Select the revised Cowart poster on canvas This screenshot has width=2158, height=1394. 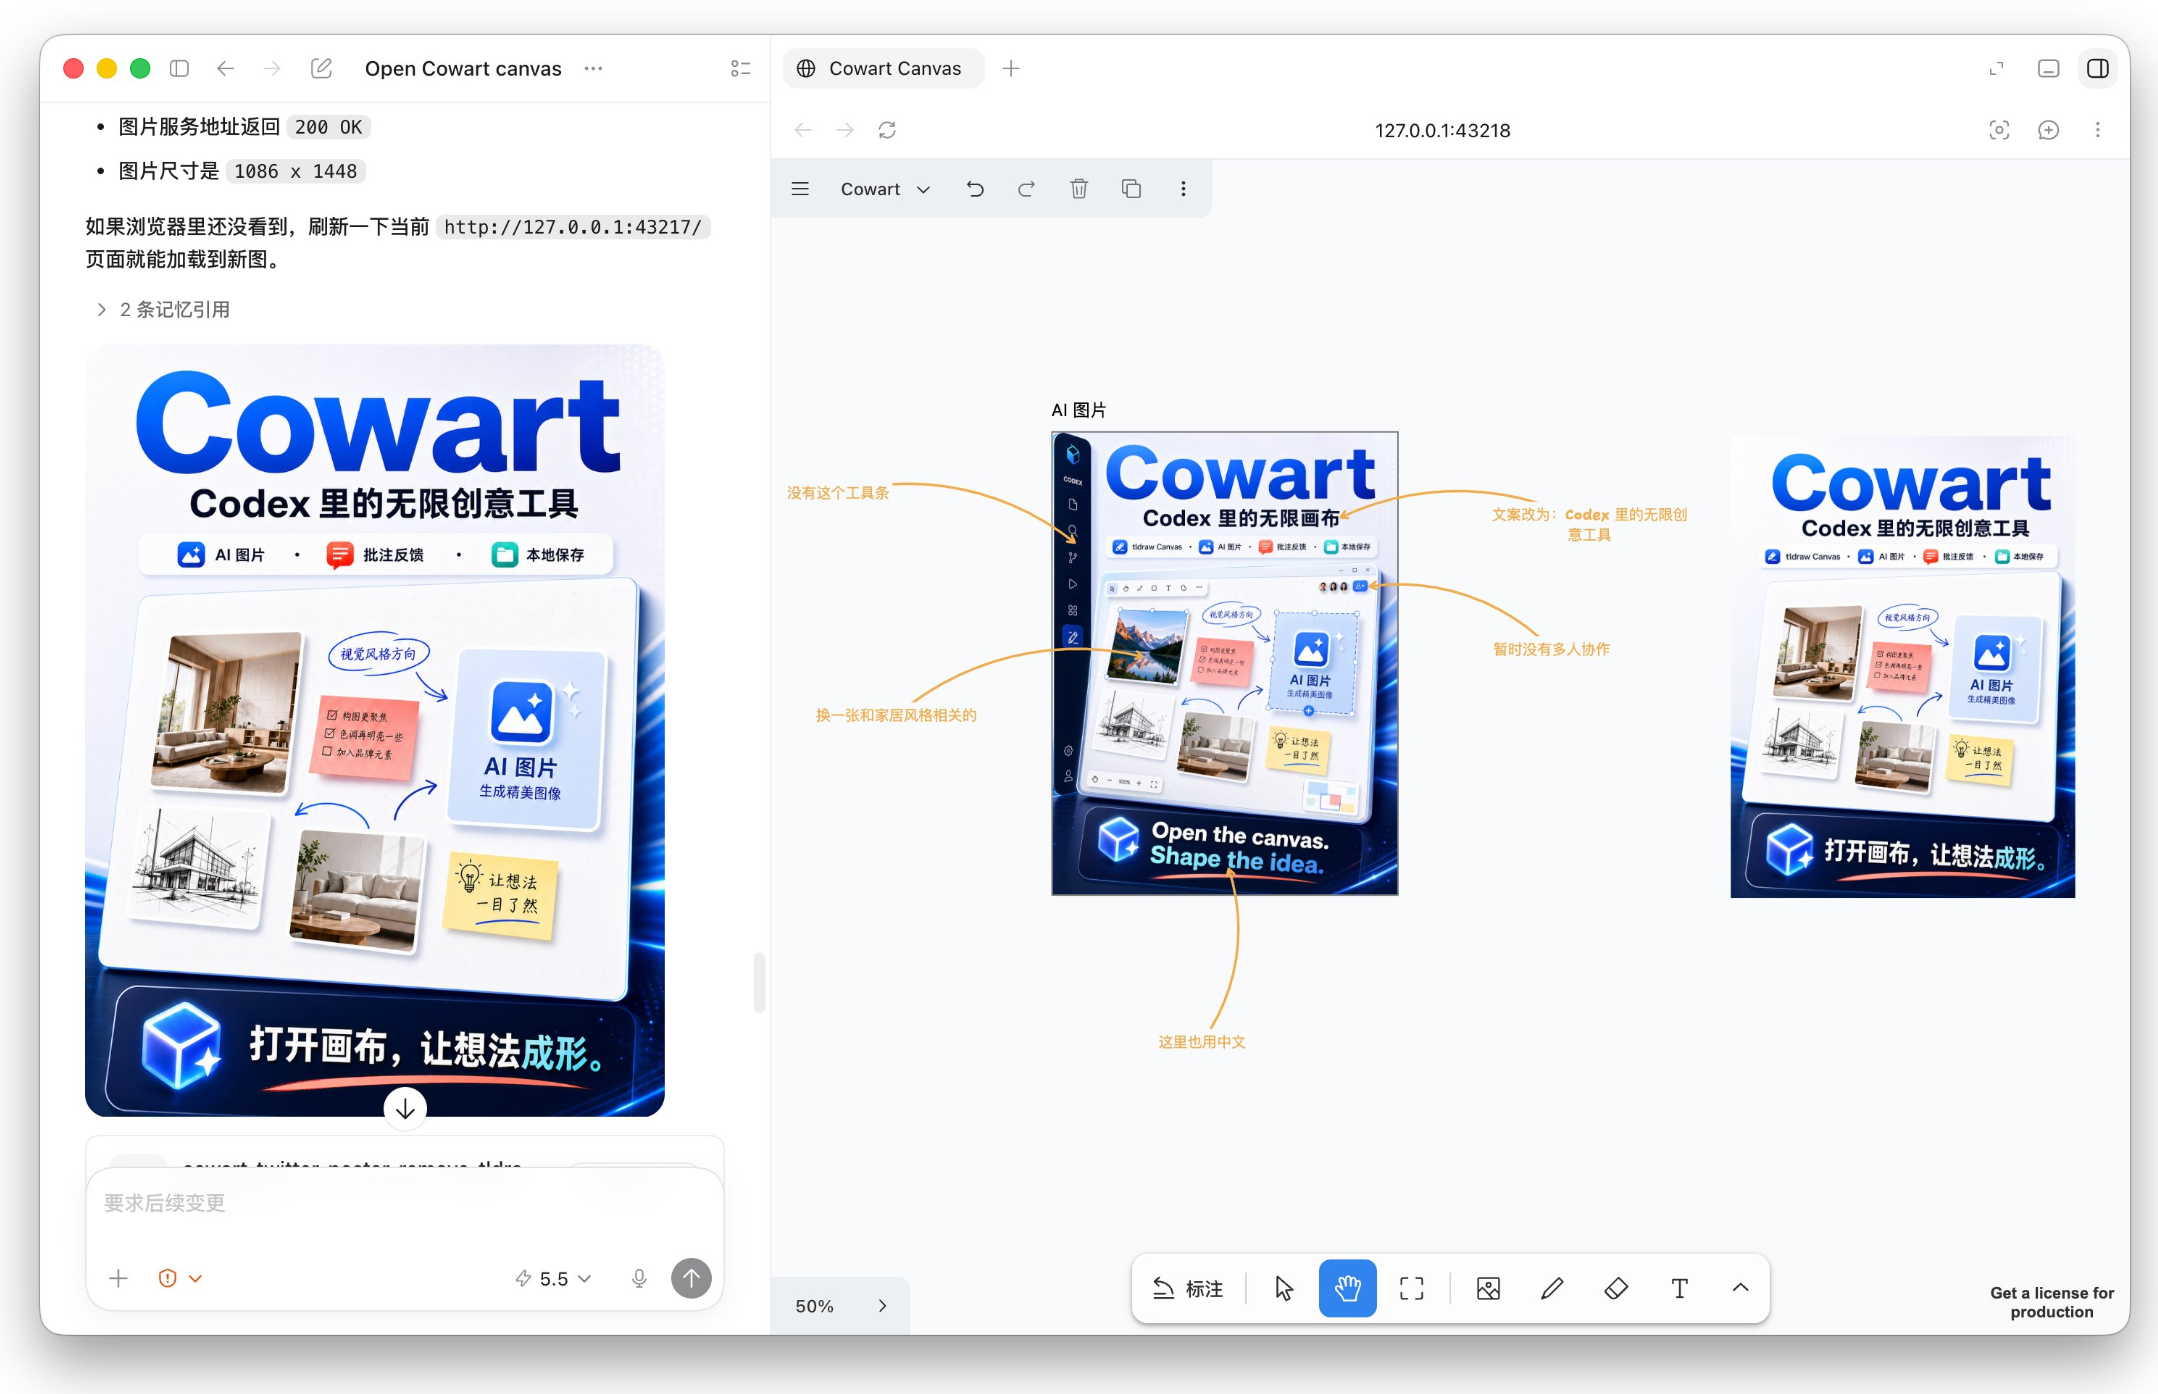point(1903,667)
